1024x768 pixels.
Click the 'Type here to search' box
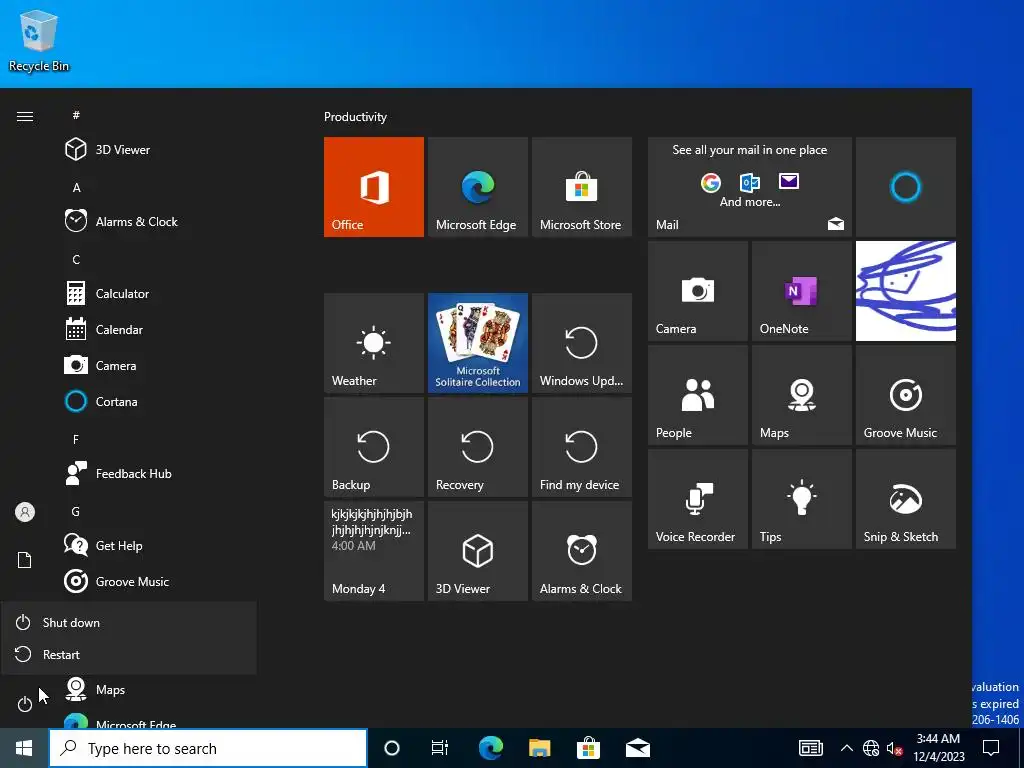[x=208, y=748]
